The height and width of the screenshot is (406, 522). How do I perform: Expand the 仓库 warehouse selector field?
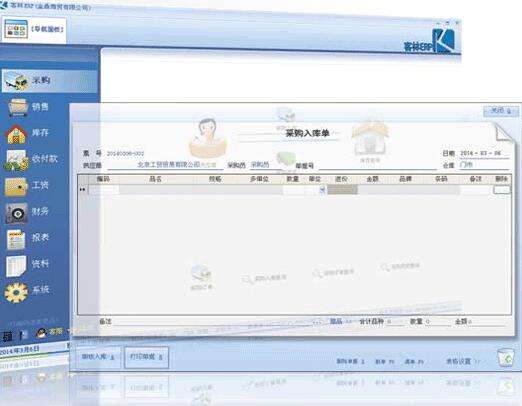[484, 165]
